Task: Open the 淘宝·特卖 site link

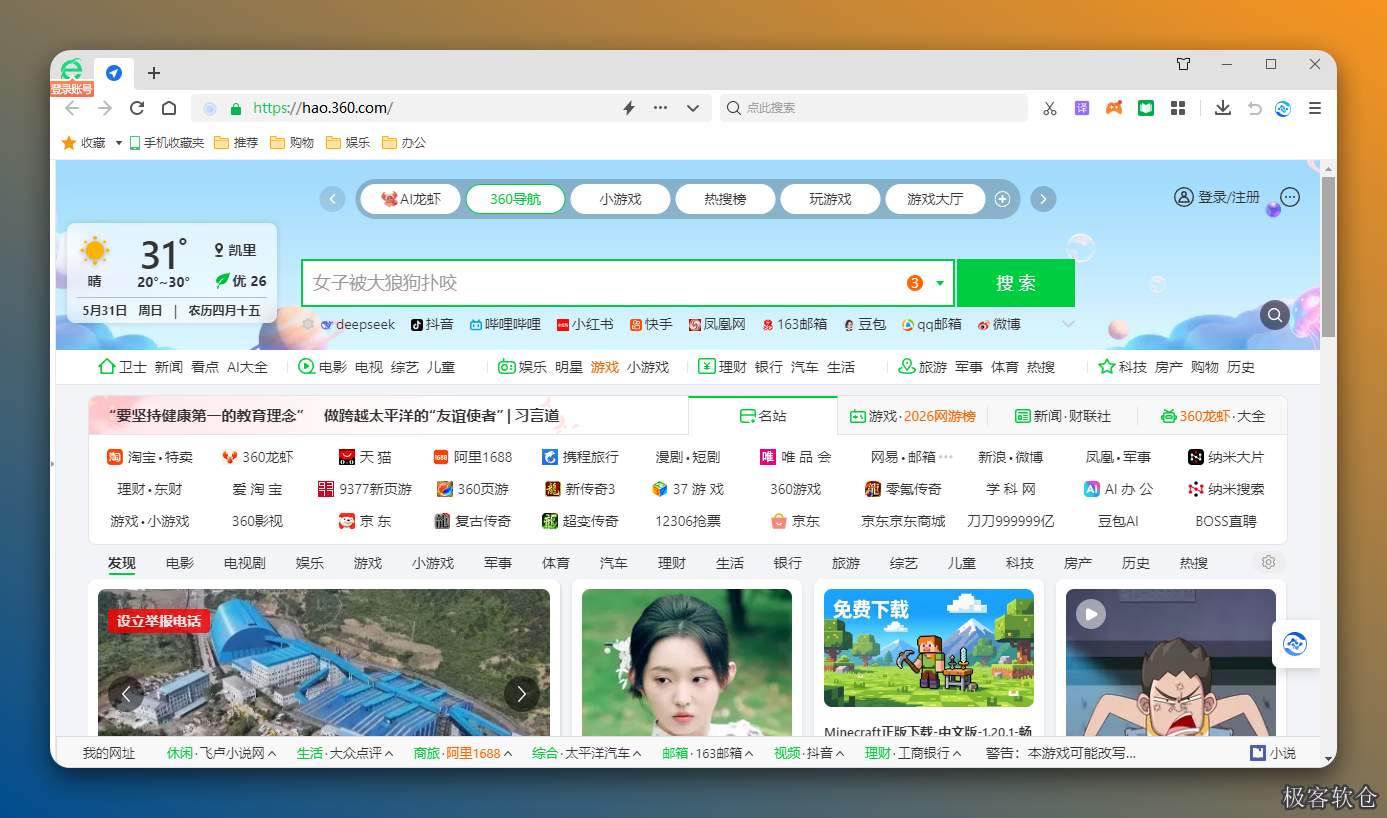Action: [x=150, y=457]
